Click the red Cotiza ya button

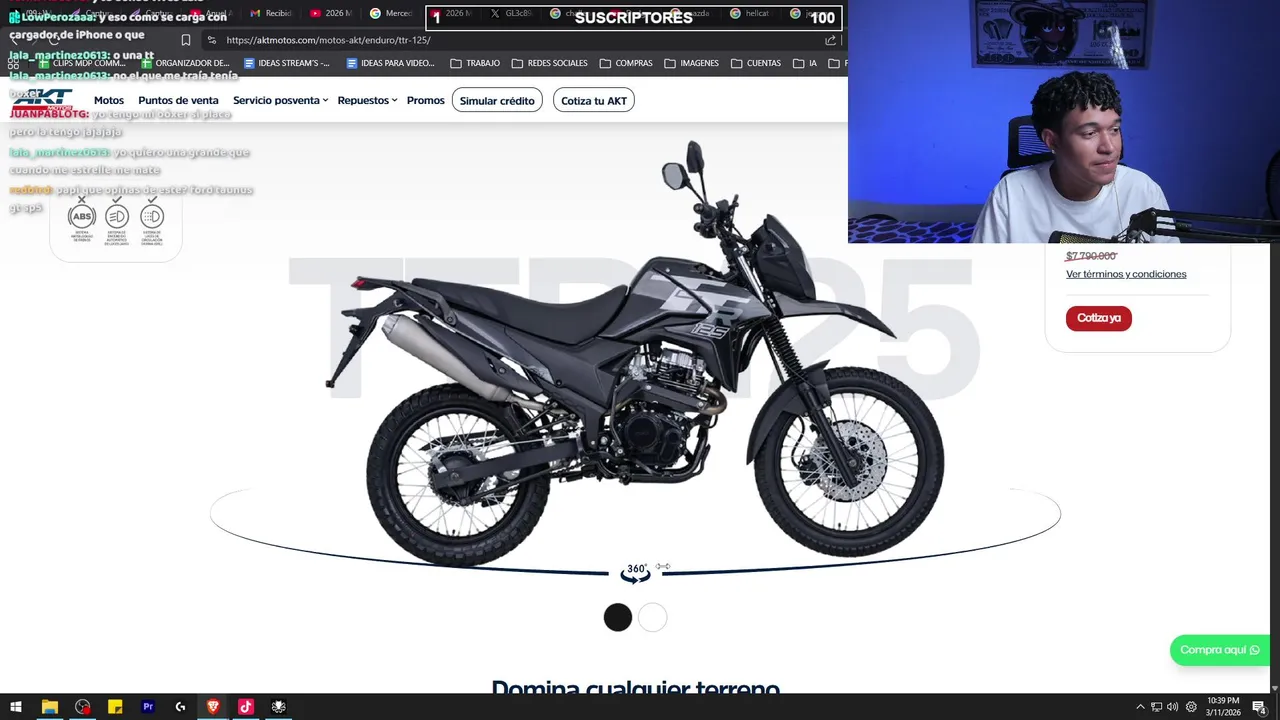tap(1098, 318)
